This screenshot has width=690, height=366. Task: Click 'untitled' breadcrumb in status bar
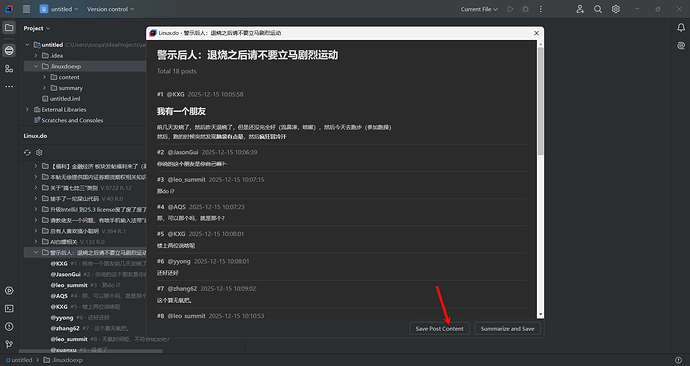[x=19, y=360]
